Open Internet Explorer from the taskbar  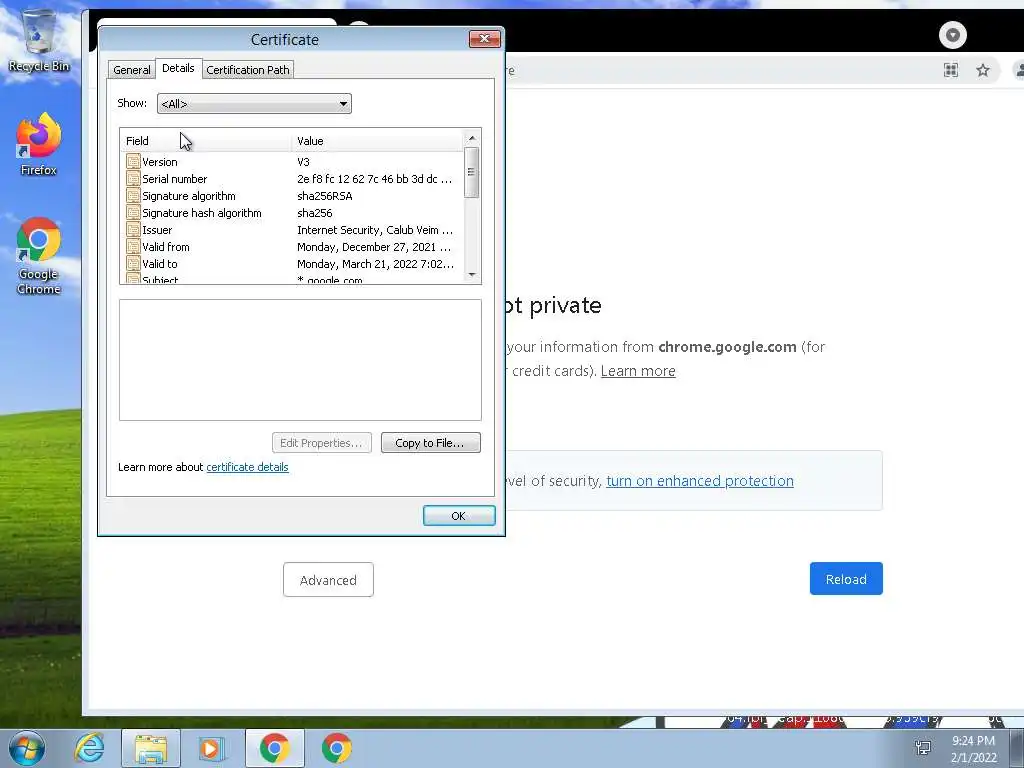click(x=89, y=748)
